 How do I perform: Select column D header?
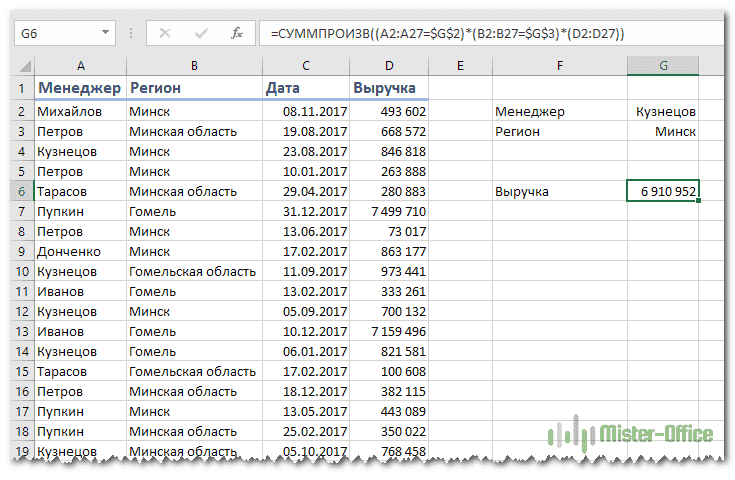[x=389, y=65]
